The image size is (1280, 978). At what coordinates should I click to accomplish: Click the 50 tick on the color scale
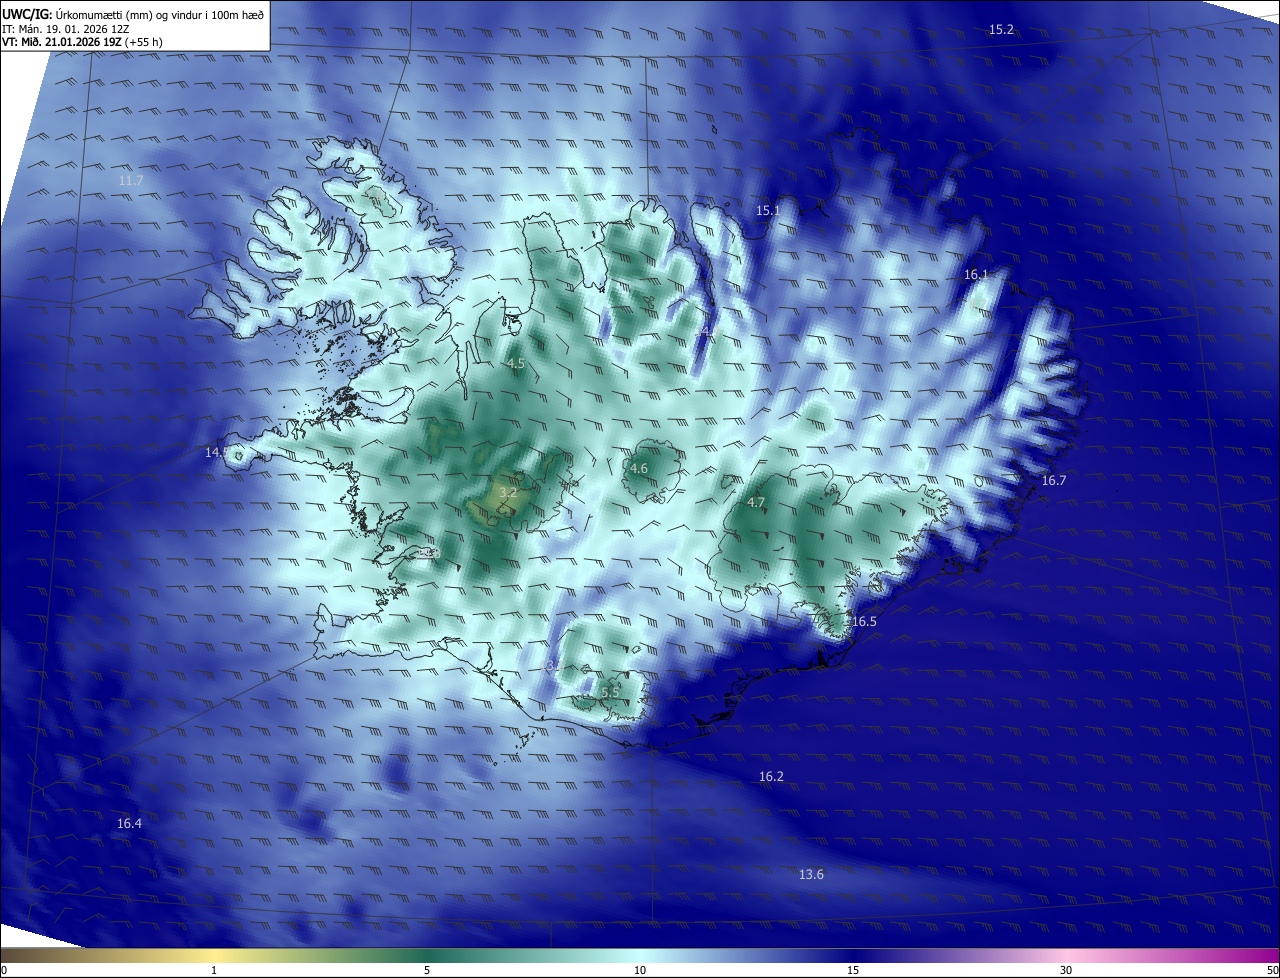(x=1272, y=971)
